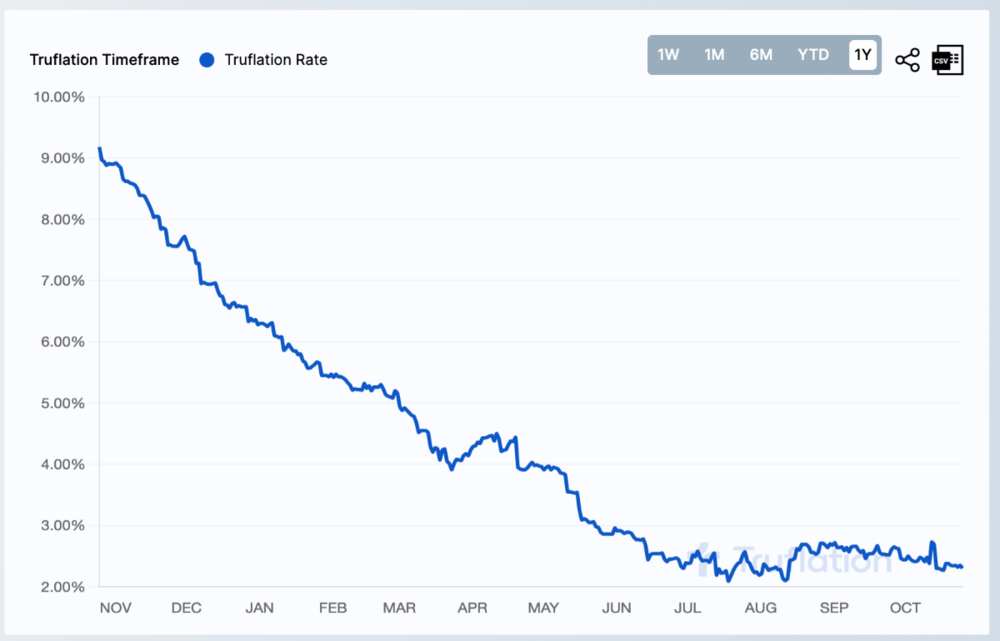
Task: Click the 10.00% y-axis label
Action: tap(59, 97)
